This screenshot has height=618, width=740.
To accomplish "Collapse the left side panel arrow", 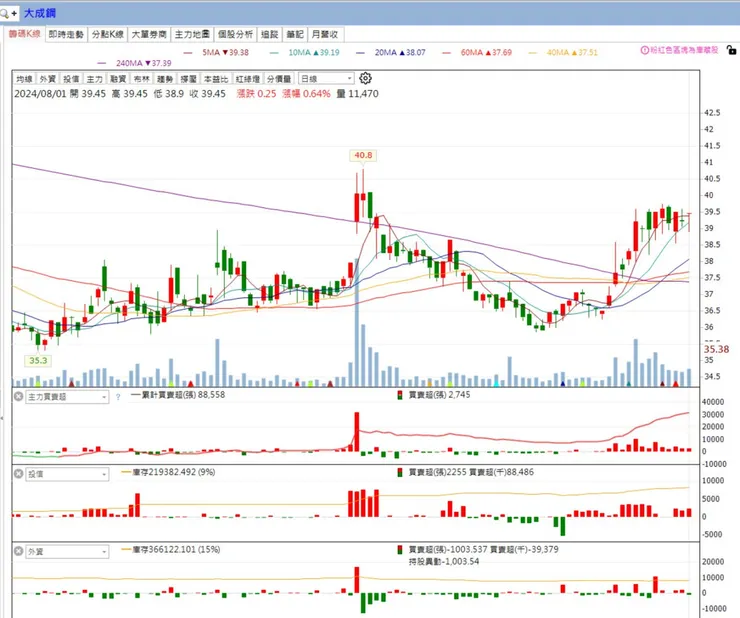I will point(1,418).
